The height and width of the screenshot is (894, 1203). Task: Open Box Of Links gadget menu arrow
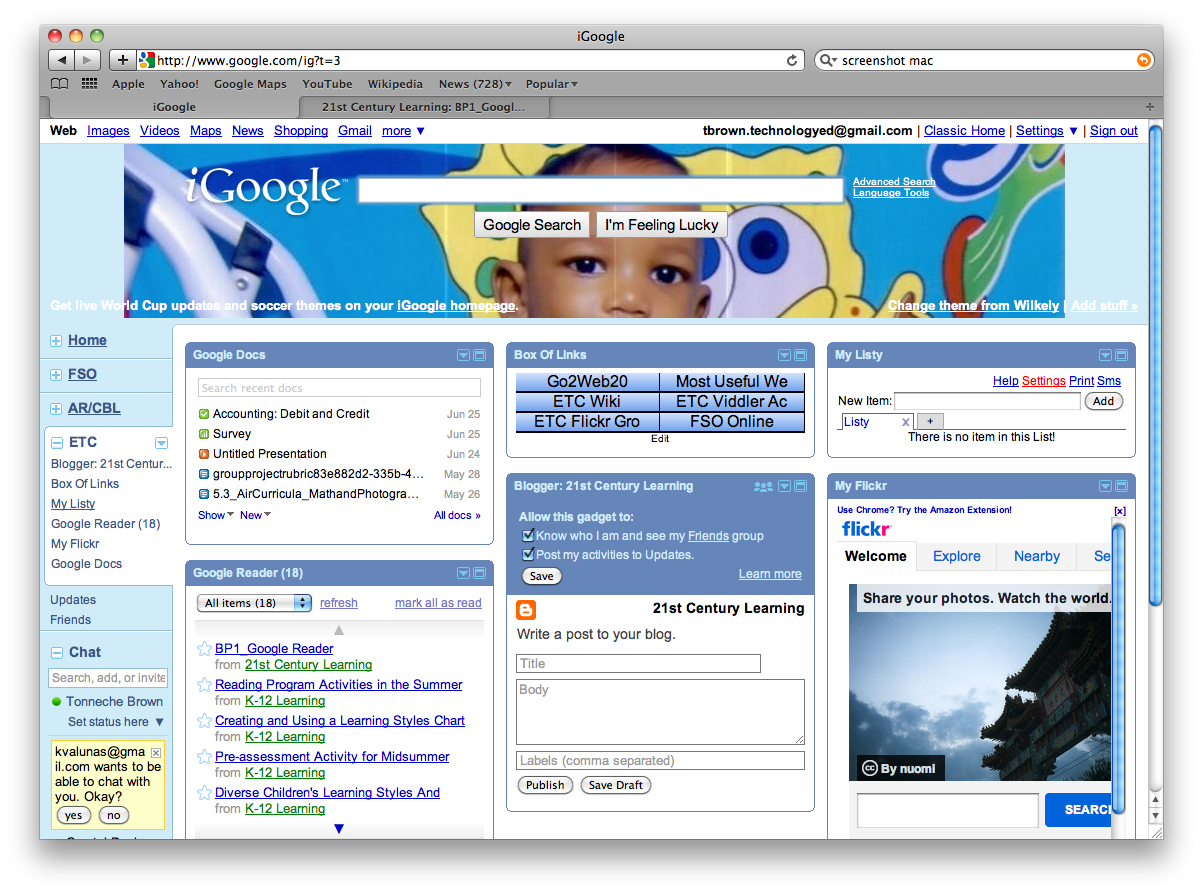point(784,355)
